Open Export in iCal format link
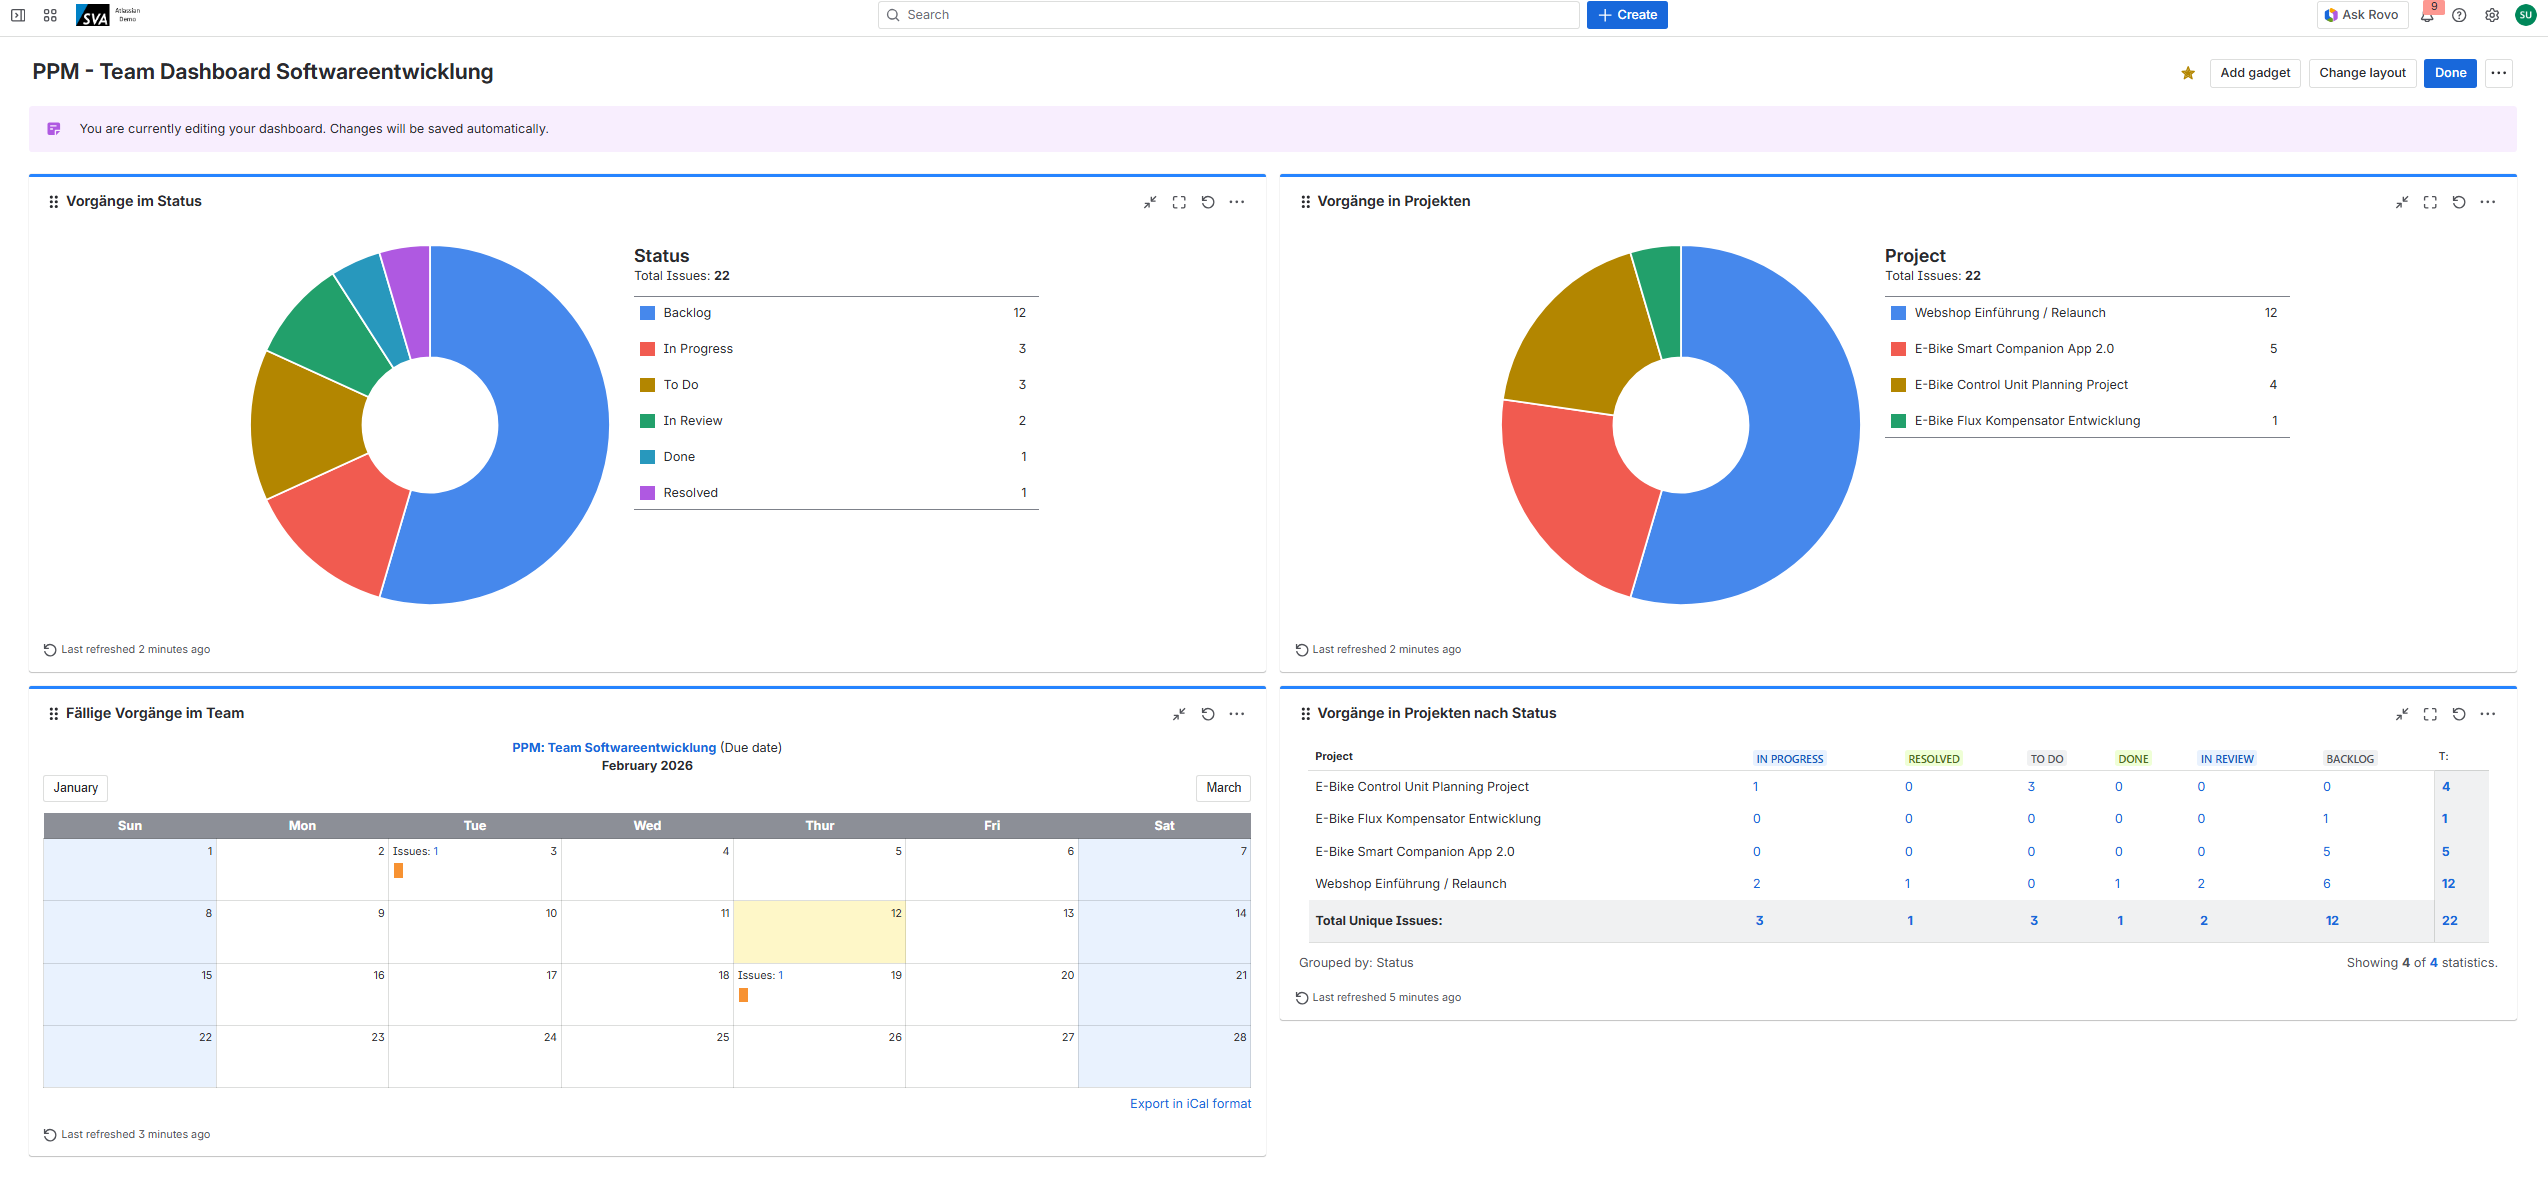The image size is (2548, 1181). tap(1190, 1104)
